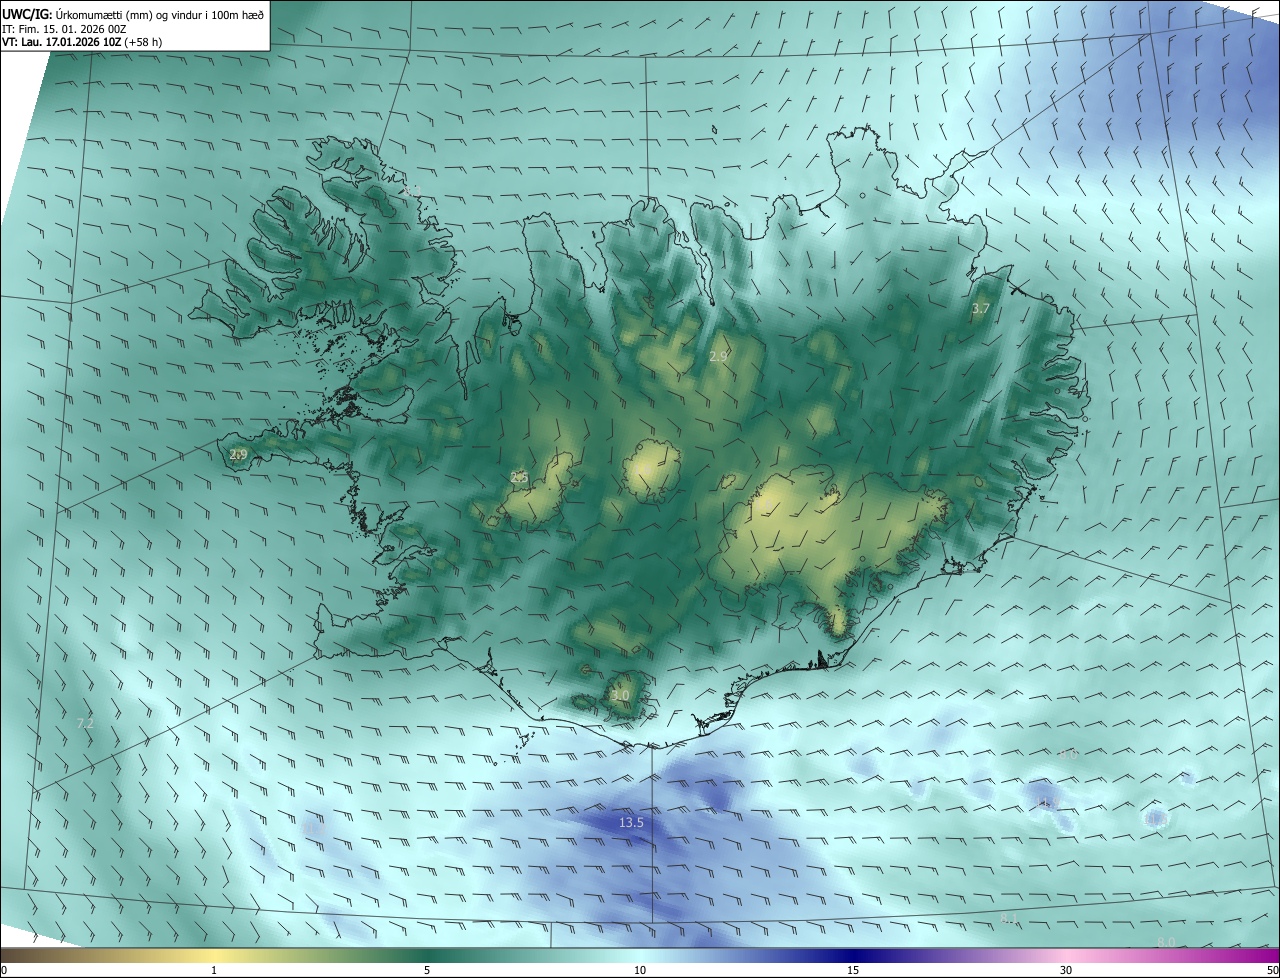Click the "1" tick label on colour scale
Viewport: 1280px width, 978px height.
click(214, 971)
